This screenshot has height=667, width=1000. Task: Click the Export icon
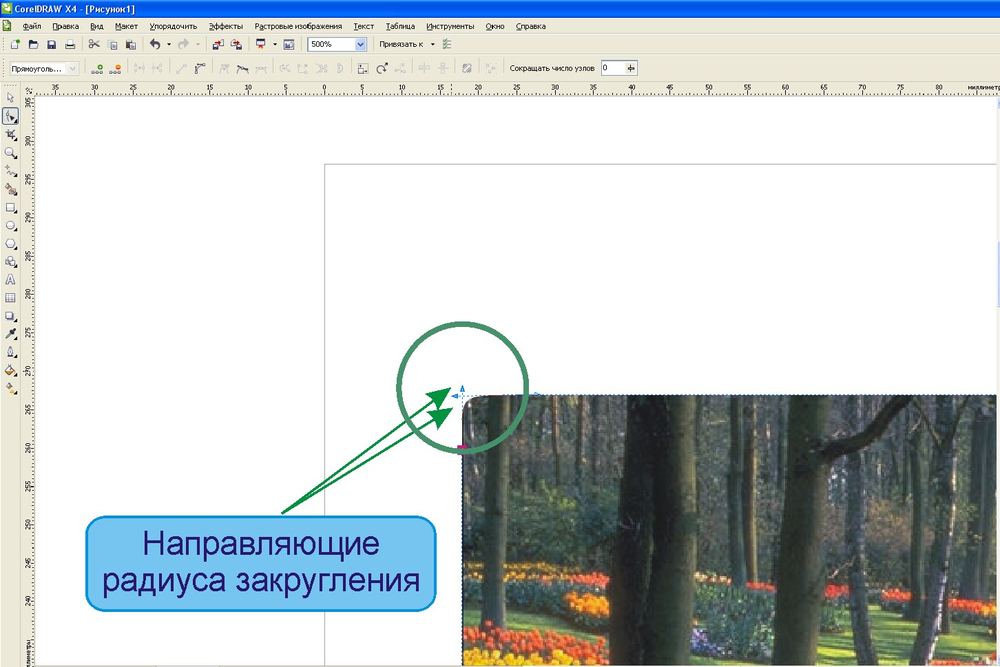(x=237, y=44)
